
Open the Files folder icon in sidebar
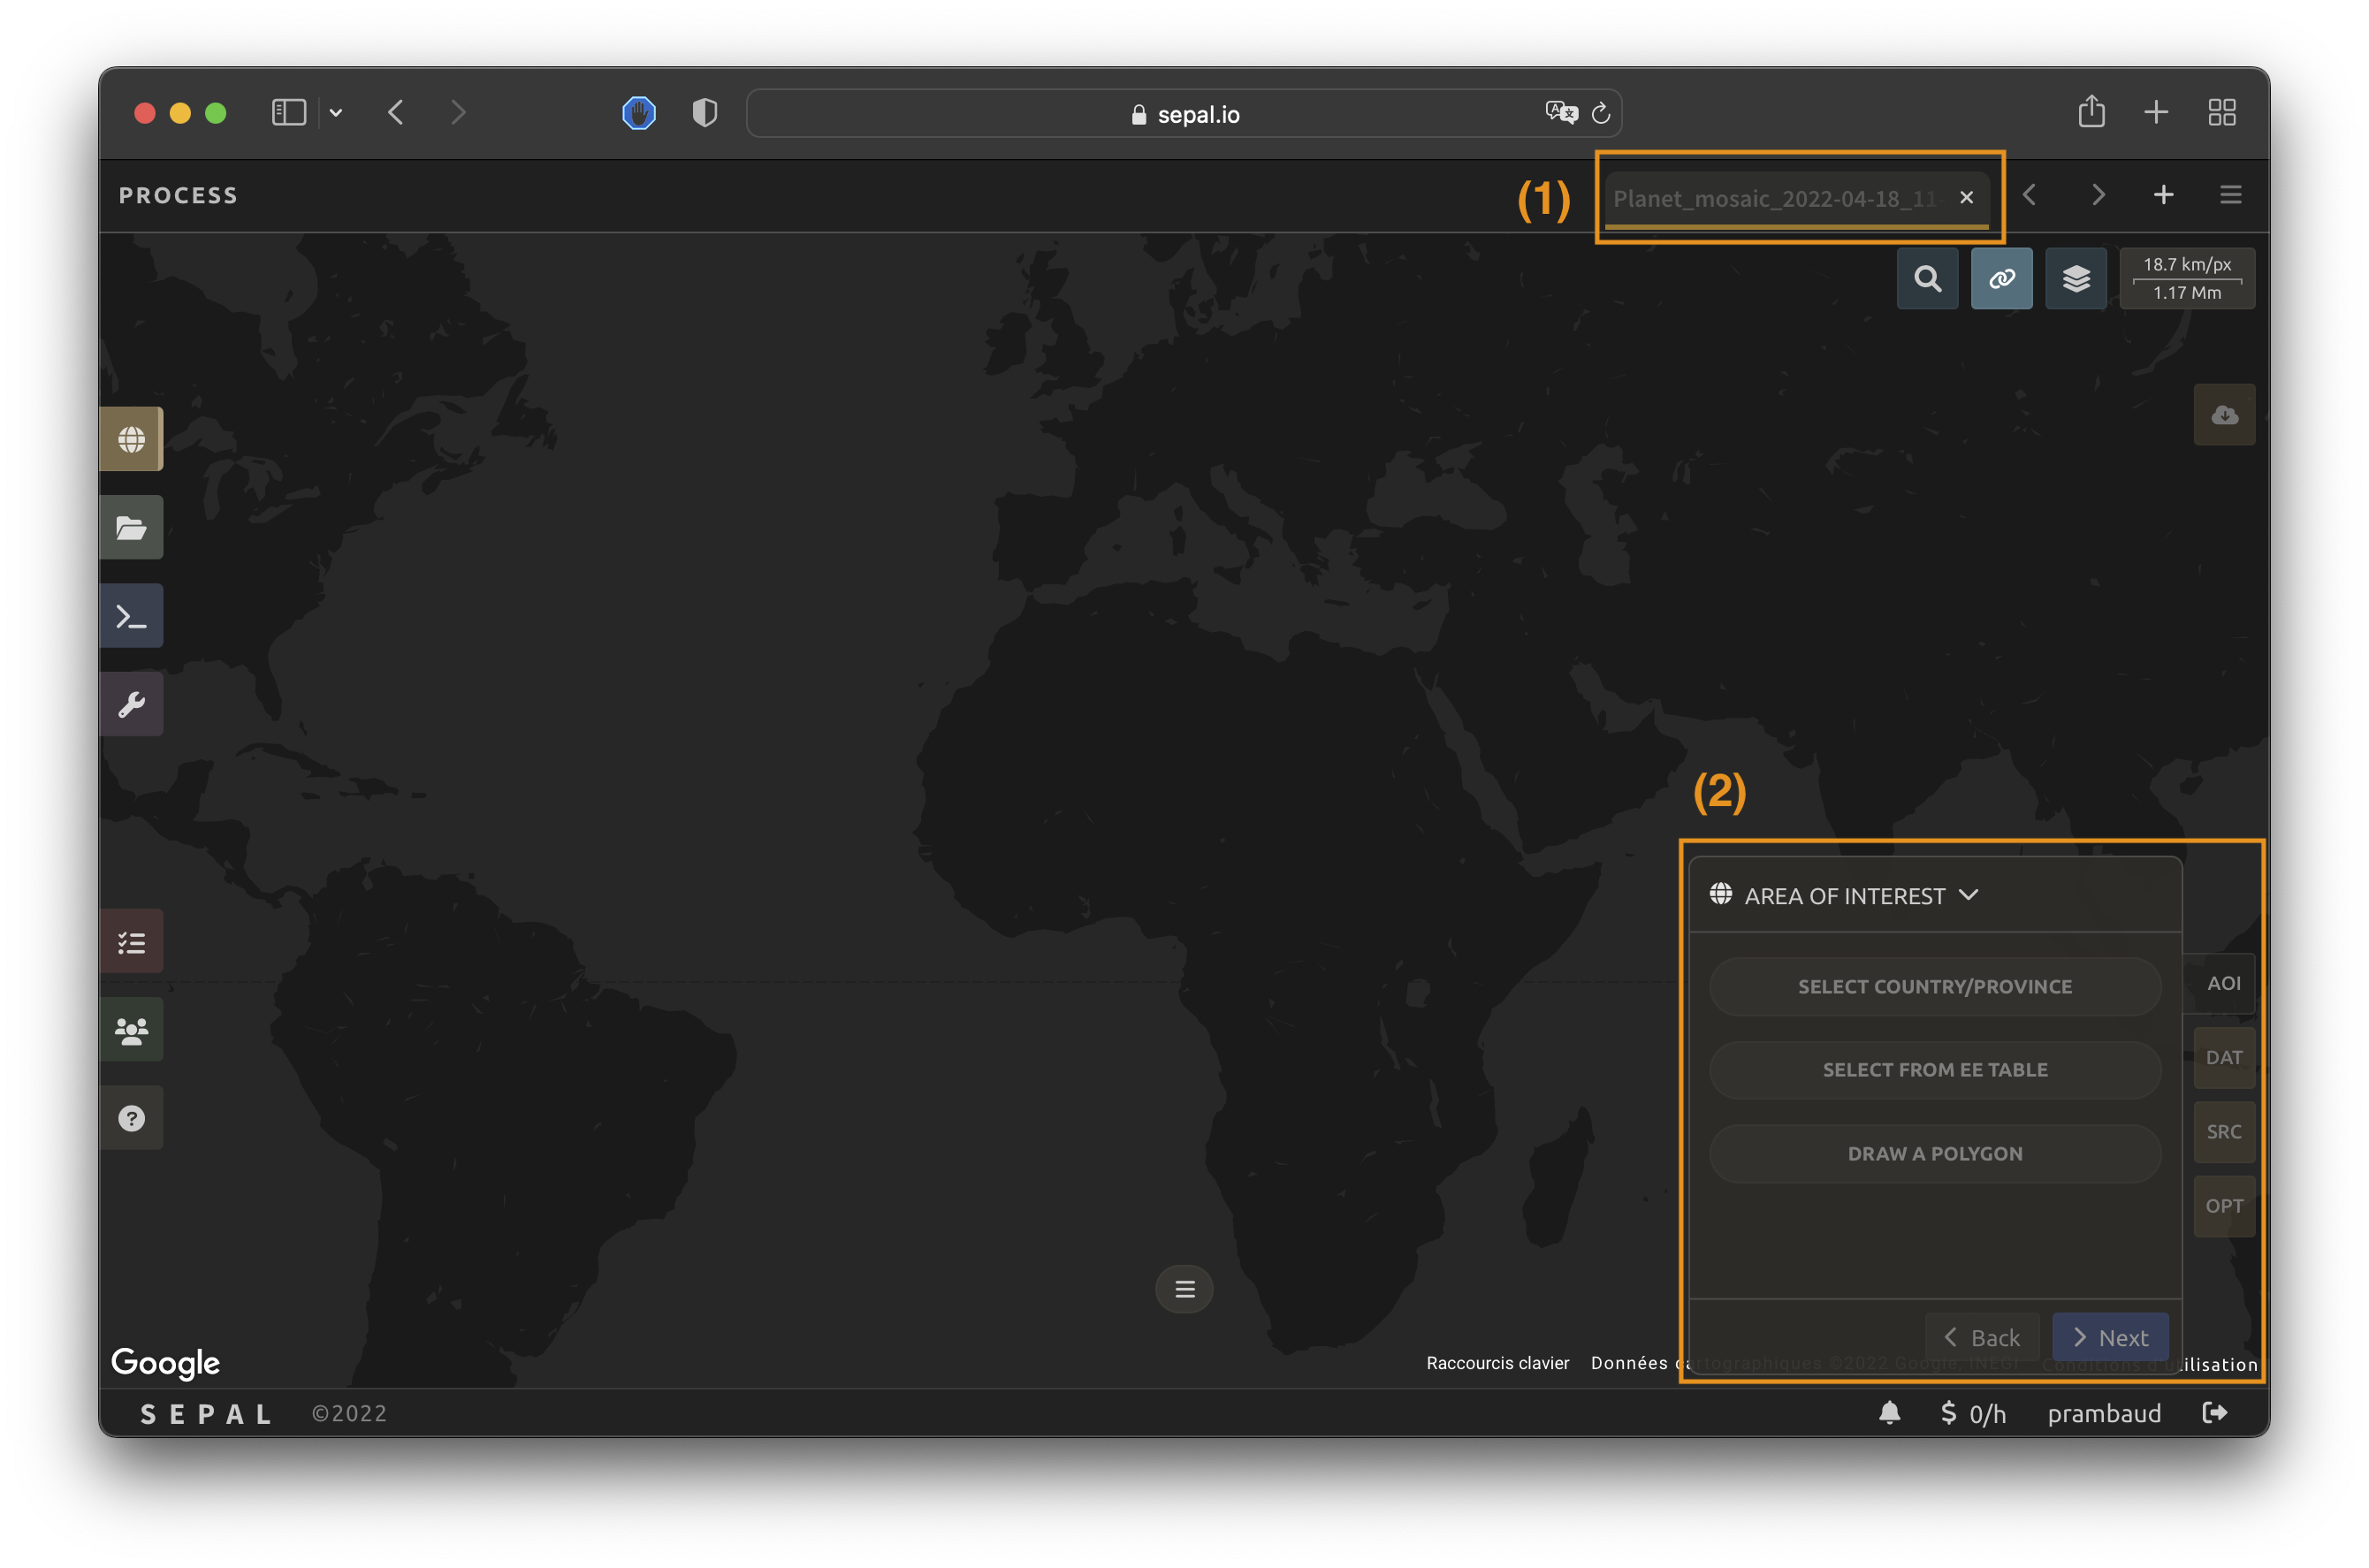point(131,527)
